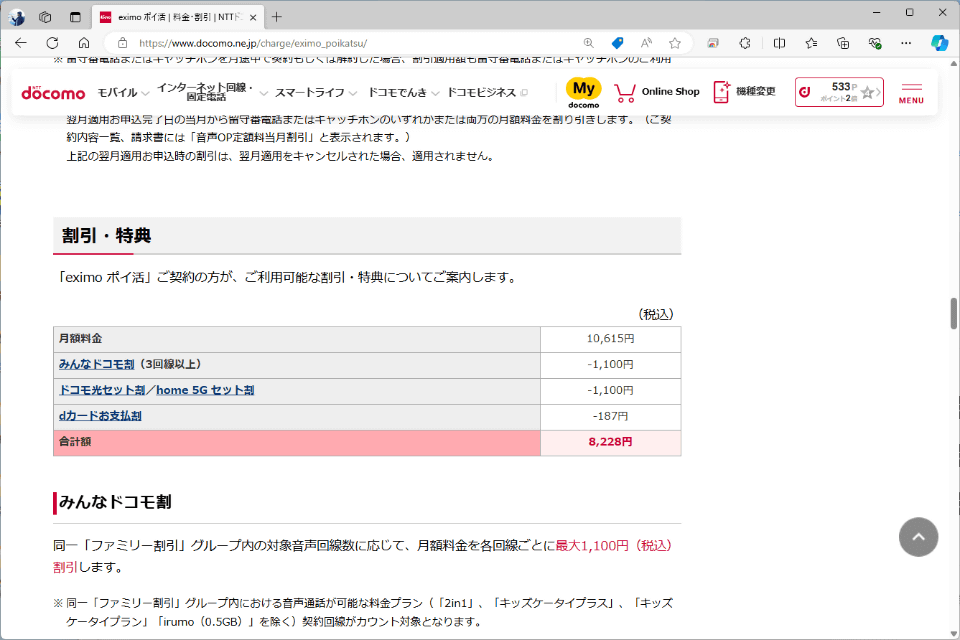Open My docomo from the header

584,91
